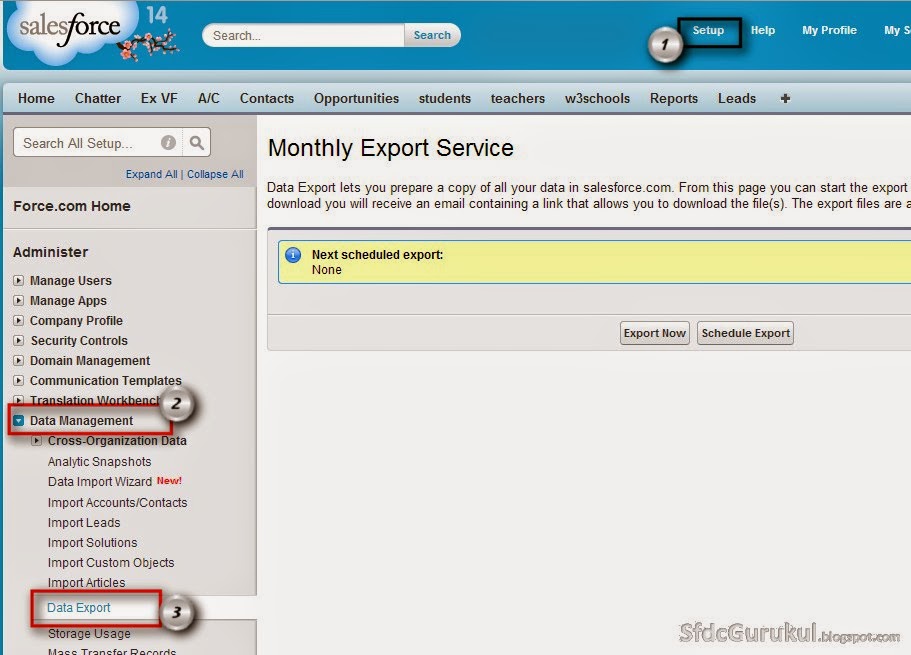Screen dimensions: 911x655
Task: Click the Expand All link
Action: [x=152, y=174]
